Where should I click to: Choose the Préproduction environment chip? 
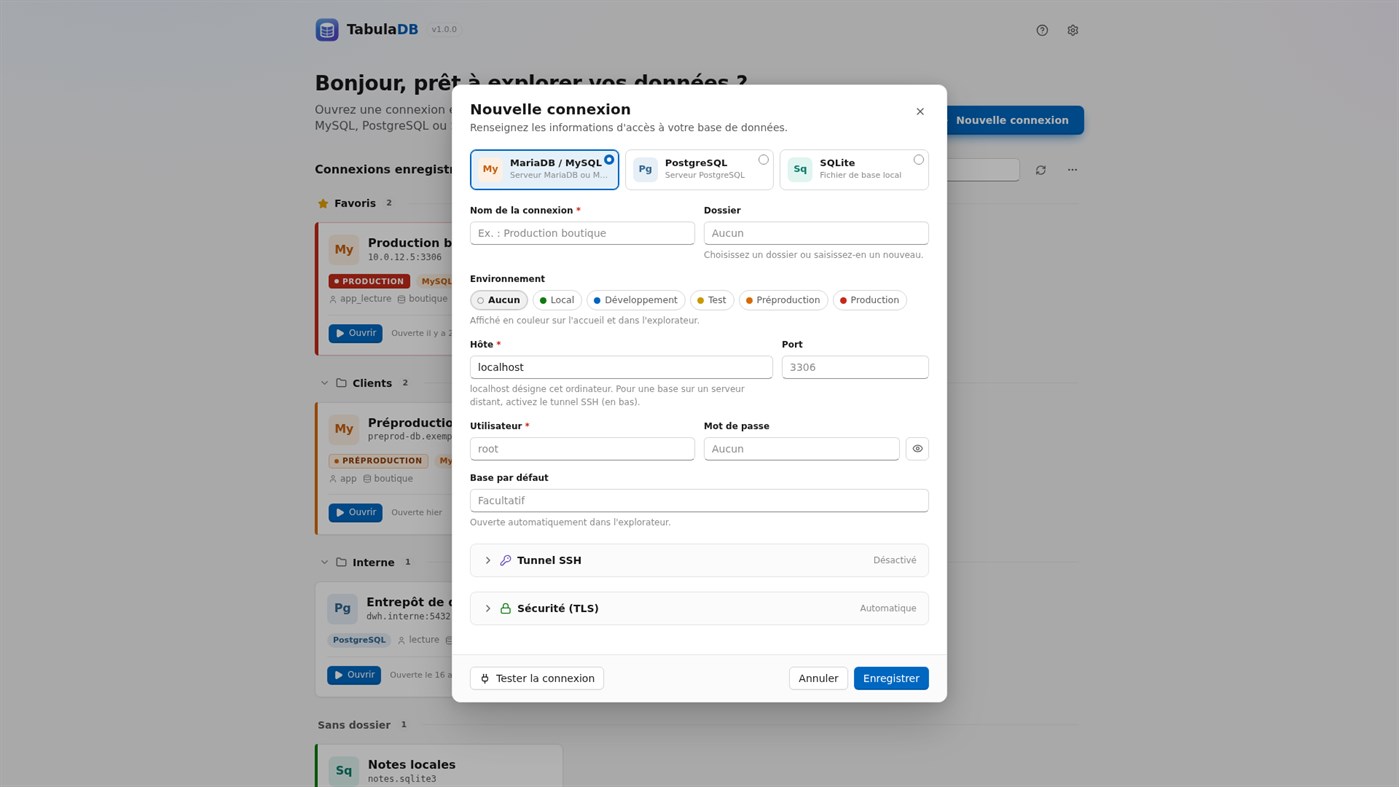tap(784, 300)
